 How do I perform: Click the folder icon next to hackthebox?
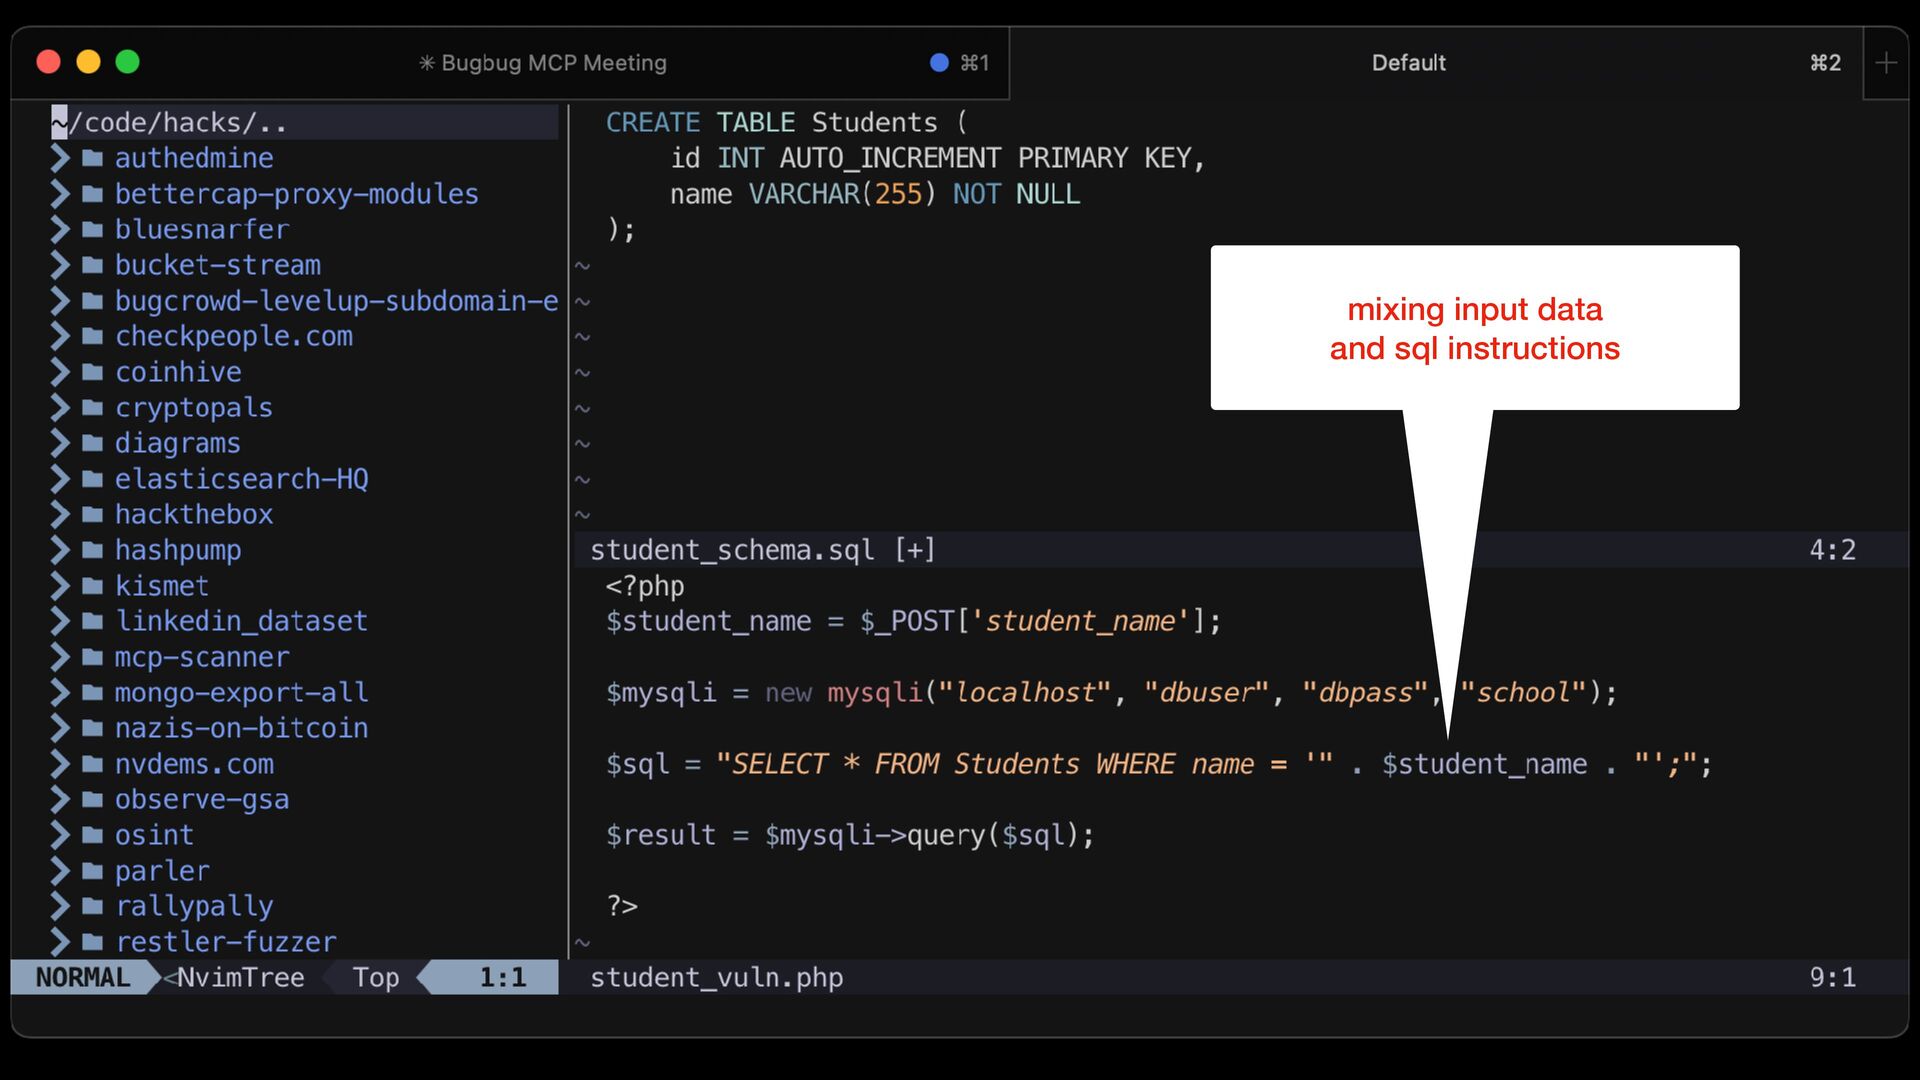click(x=93, y=515)
